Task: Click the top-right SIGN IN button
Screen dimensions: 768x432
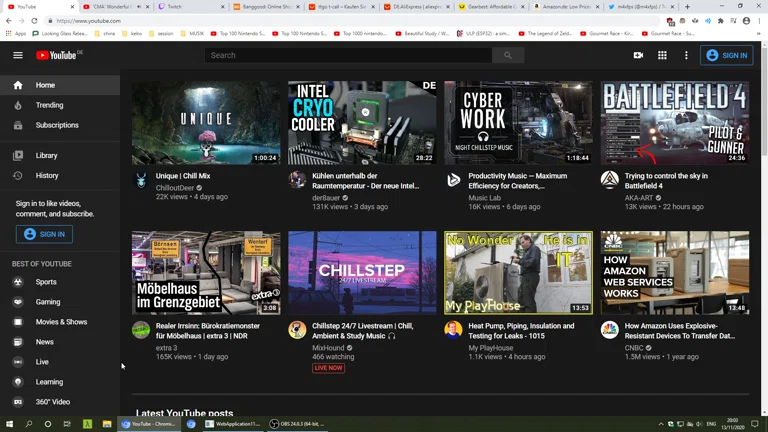Action: [x=727, y=55]
